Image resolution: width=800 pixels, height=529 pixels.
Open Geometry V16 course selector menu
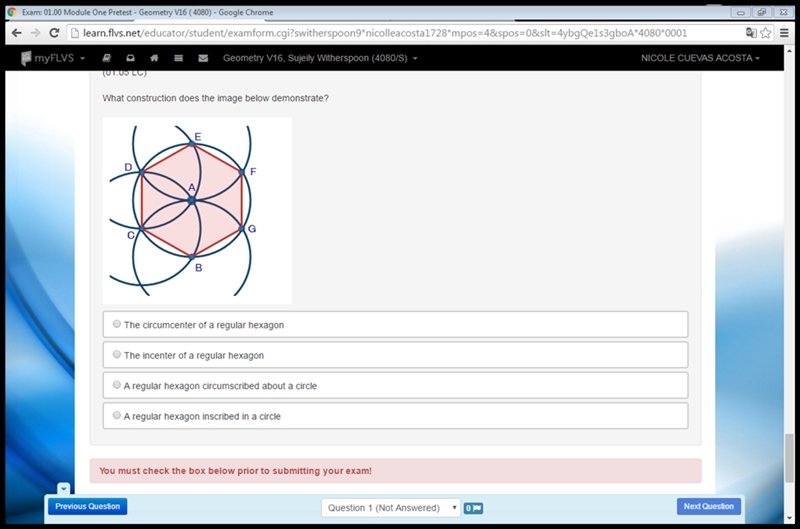click(320, 58)
